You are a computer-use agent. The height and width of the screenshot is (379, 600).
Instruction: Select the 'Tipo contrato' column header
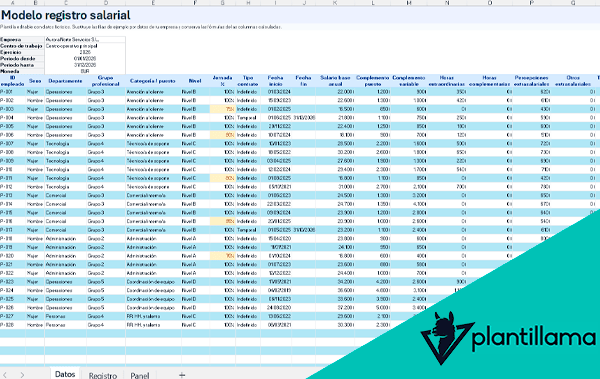(x=248, y=81)
